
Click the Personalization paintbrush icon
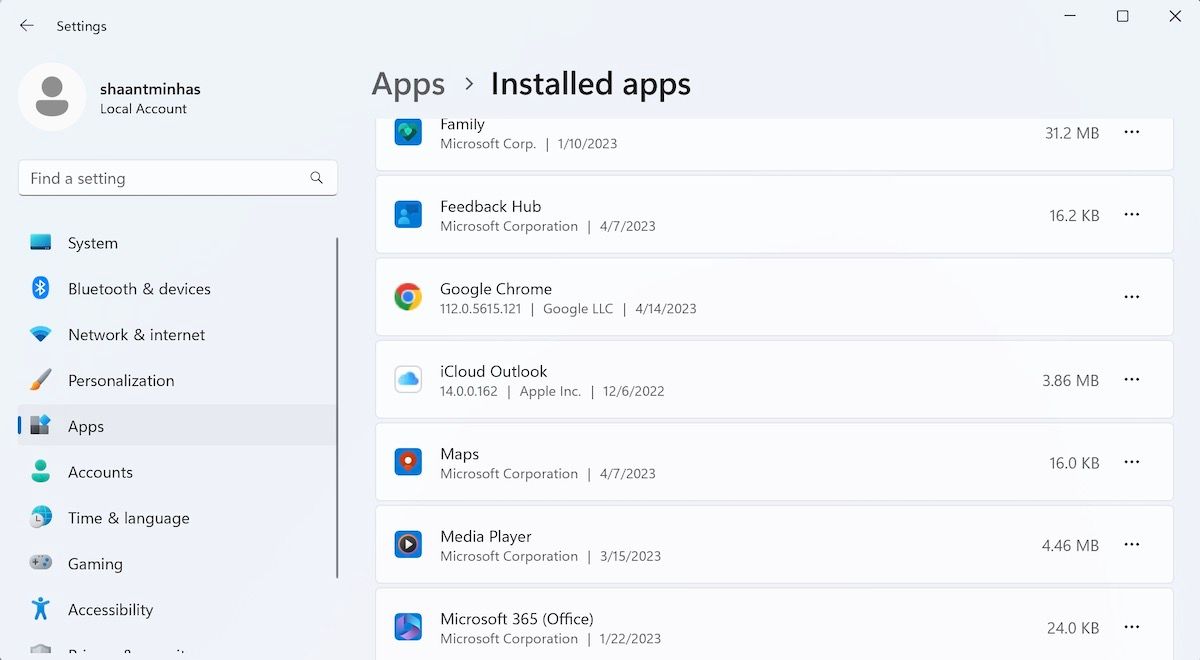(x=40, y=380)
